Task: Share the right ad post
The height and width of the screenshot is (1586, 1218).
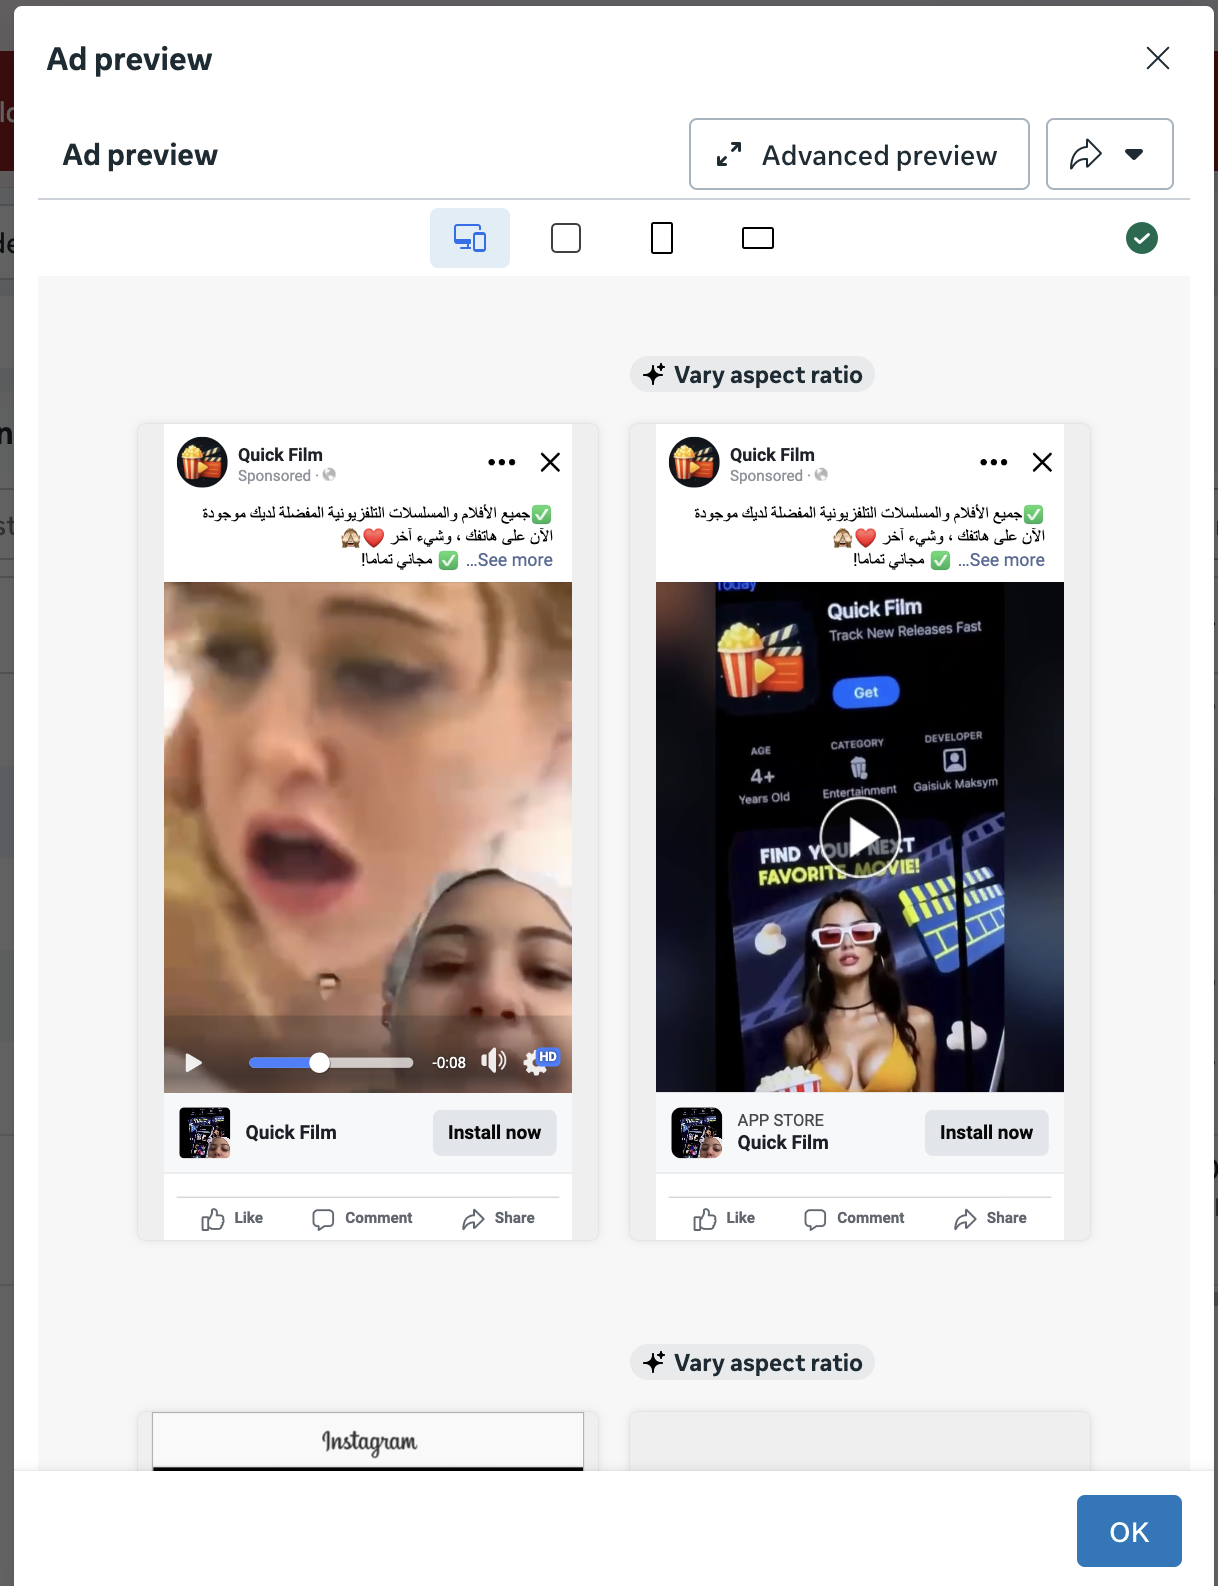Action: pyautogui.click(x=990, y=1218)
